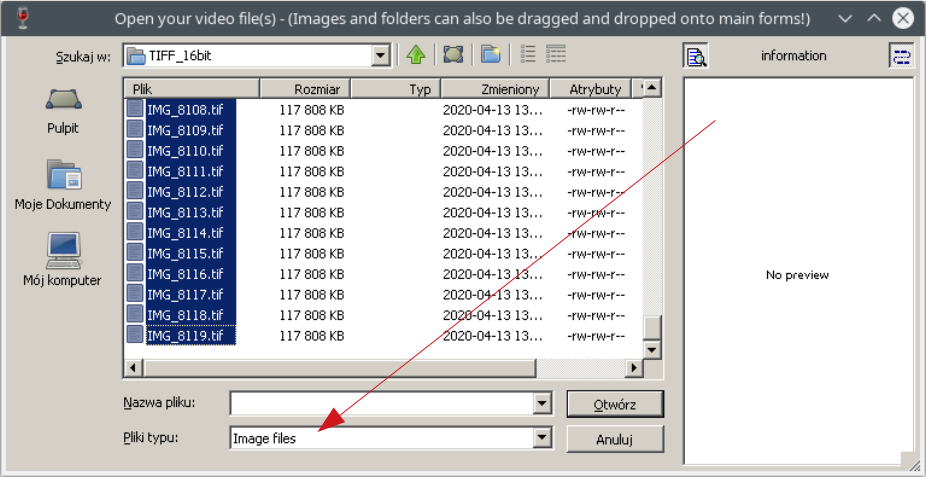Select file IMG_8116.tif

pyautogui.click(x=185, y=275)
